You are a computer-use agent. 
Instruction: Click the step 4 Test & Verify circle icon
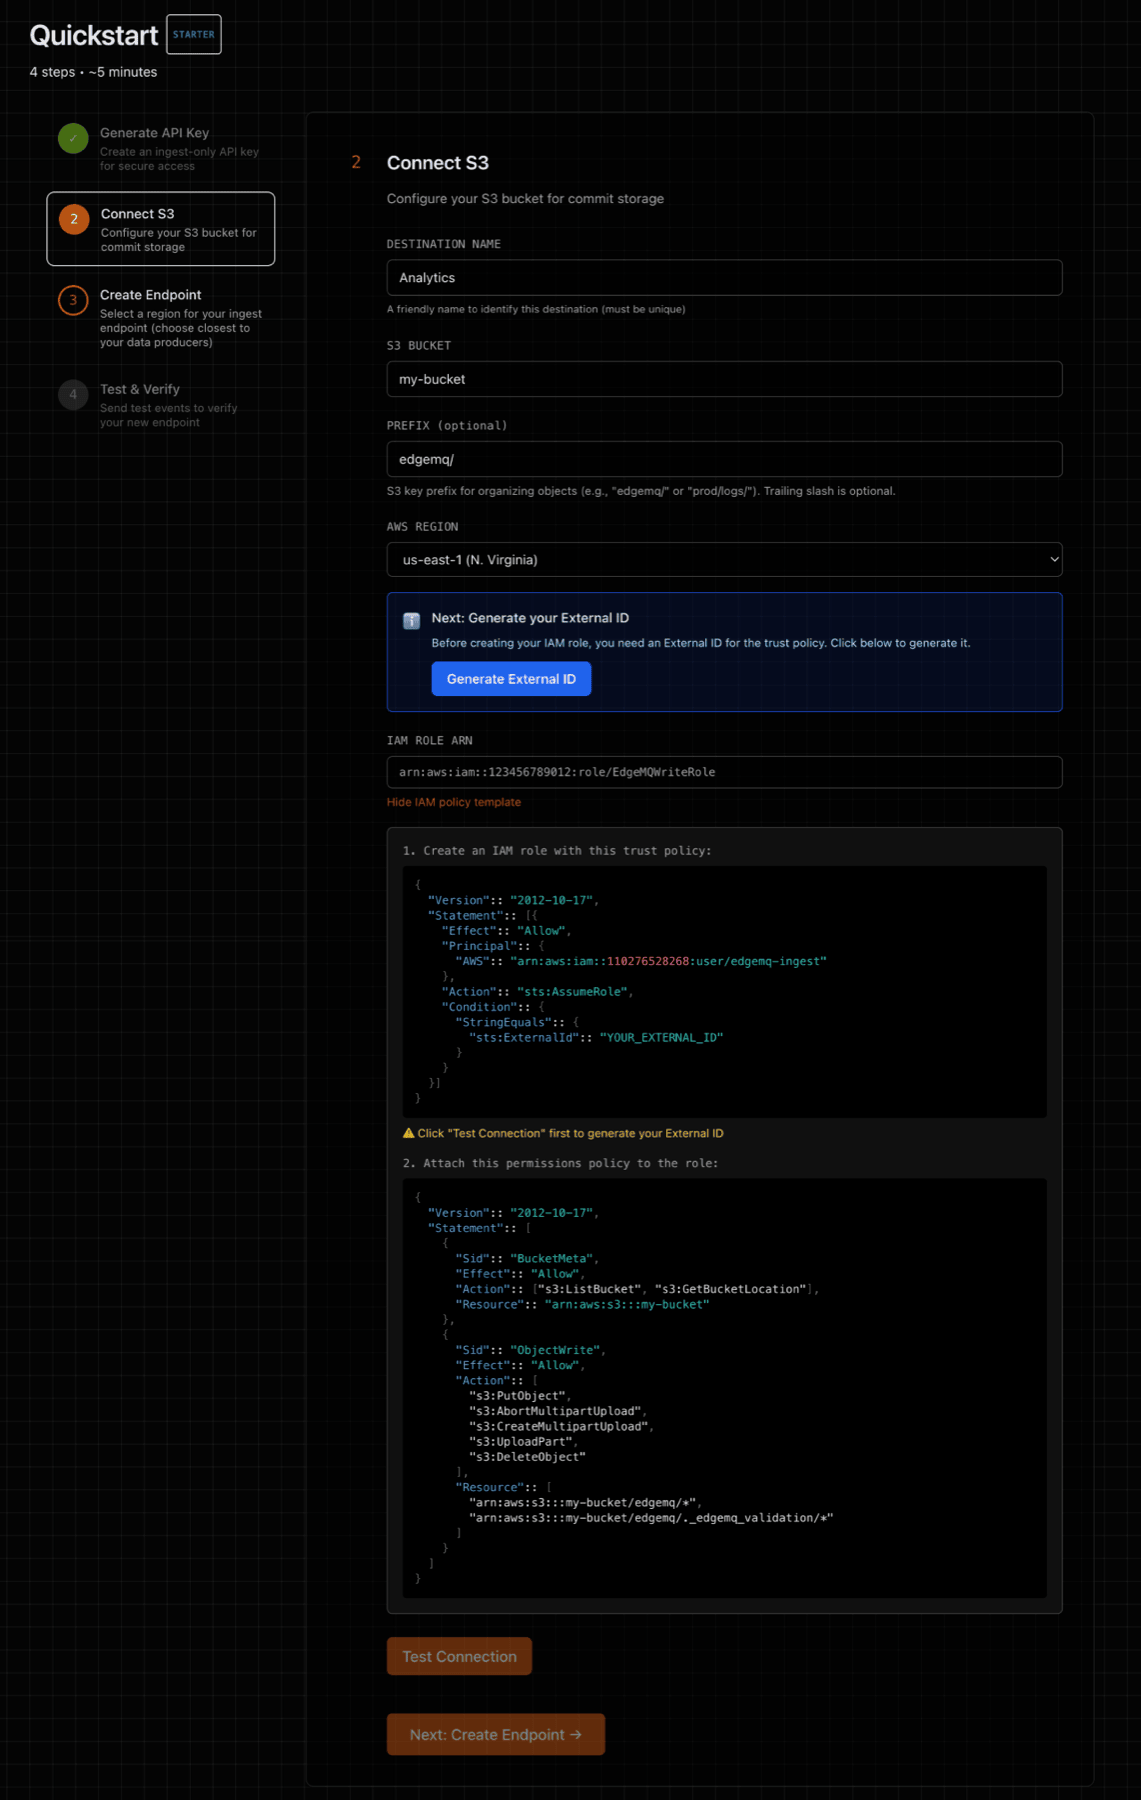(73, 394)
